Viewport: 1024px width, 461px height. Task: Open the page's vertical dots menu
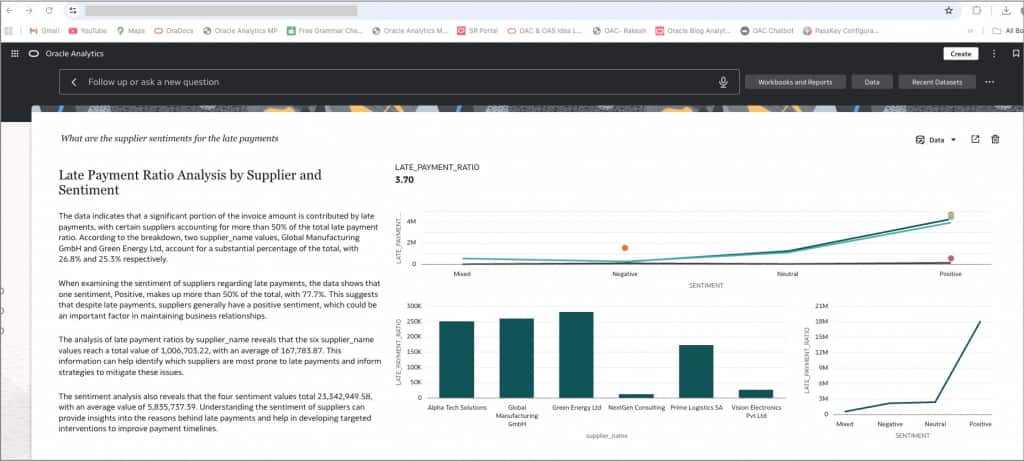click(994, 54)
